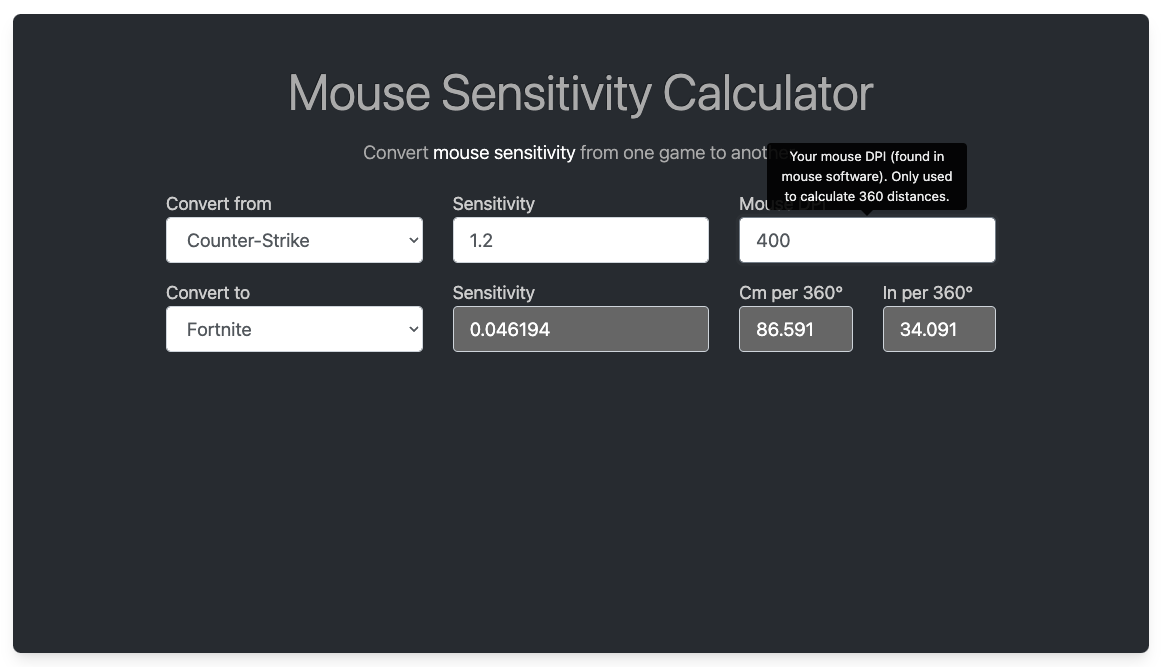Click the 'Convert to' label
The image size is (1164, 667).
207,293
